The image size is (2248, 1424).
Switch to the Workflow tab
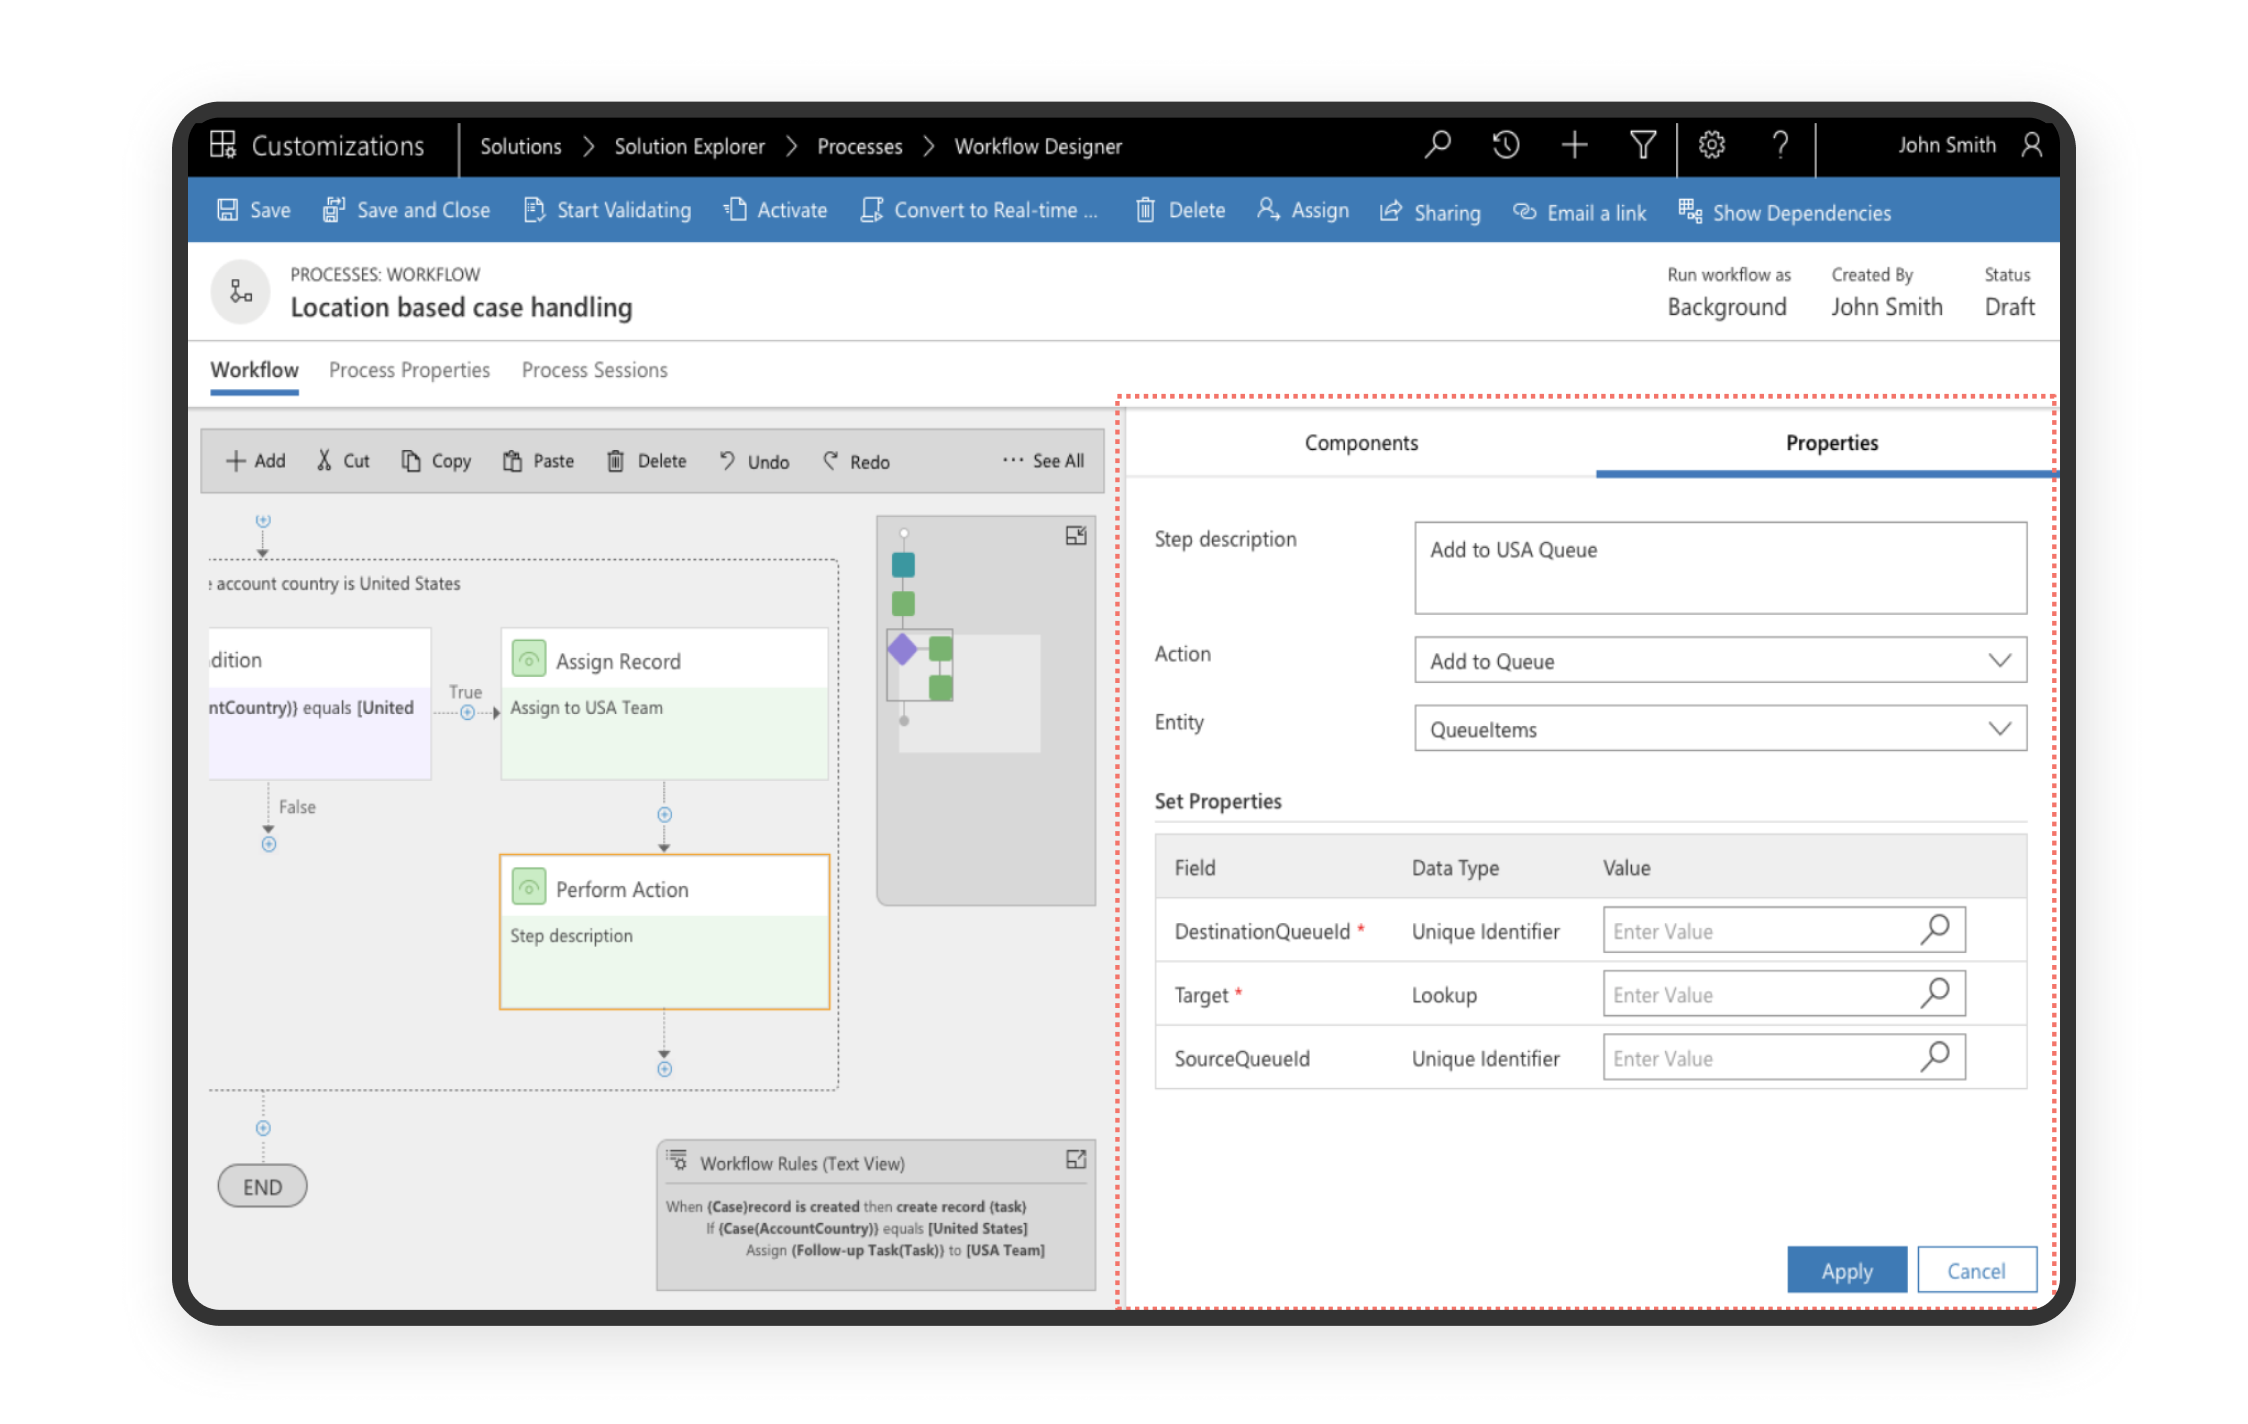pos(254,370)
